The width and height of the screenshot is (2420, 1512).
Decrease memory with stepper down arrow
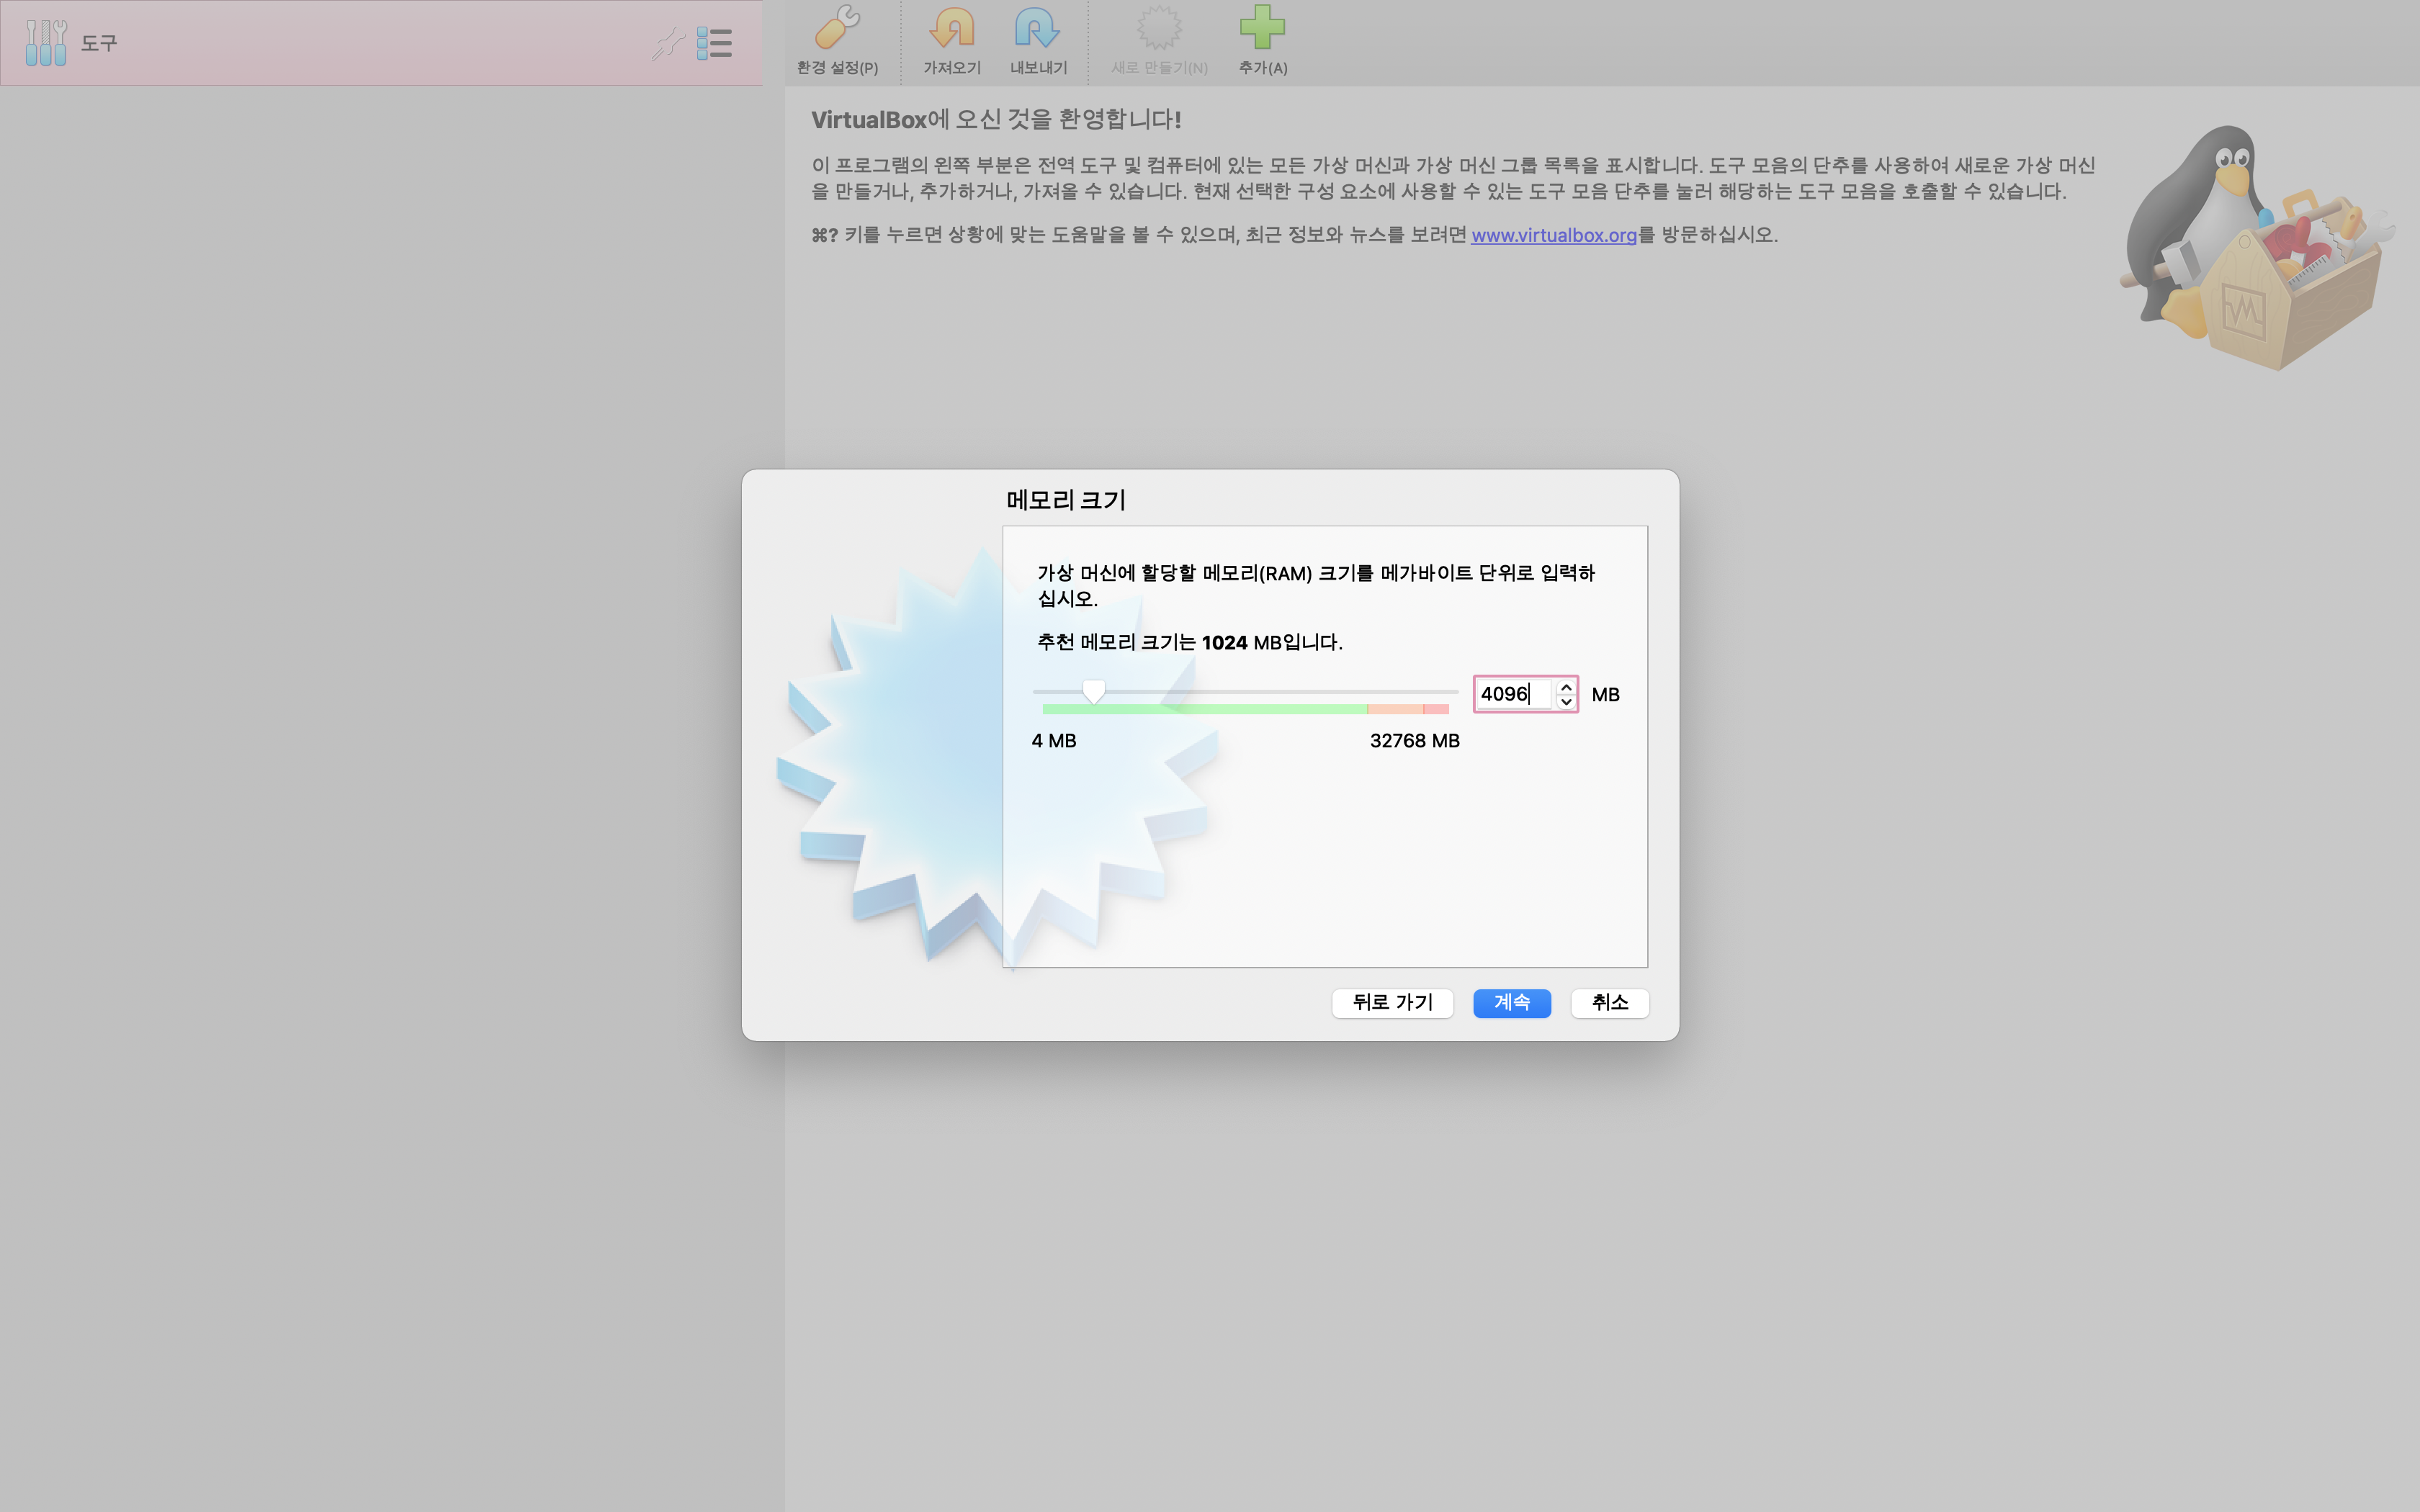pyautogui.click(x=1566, y=702)
